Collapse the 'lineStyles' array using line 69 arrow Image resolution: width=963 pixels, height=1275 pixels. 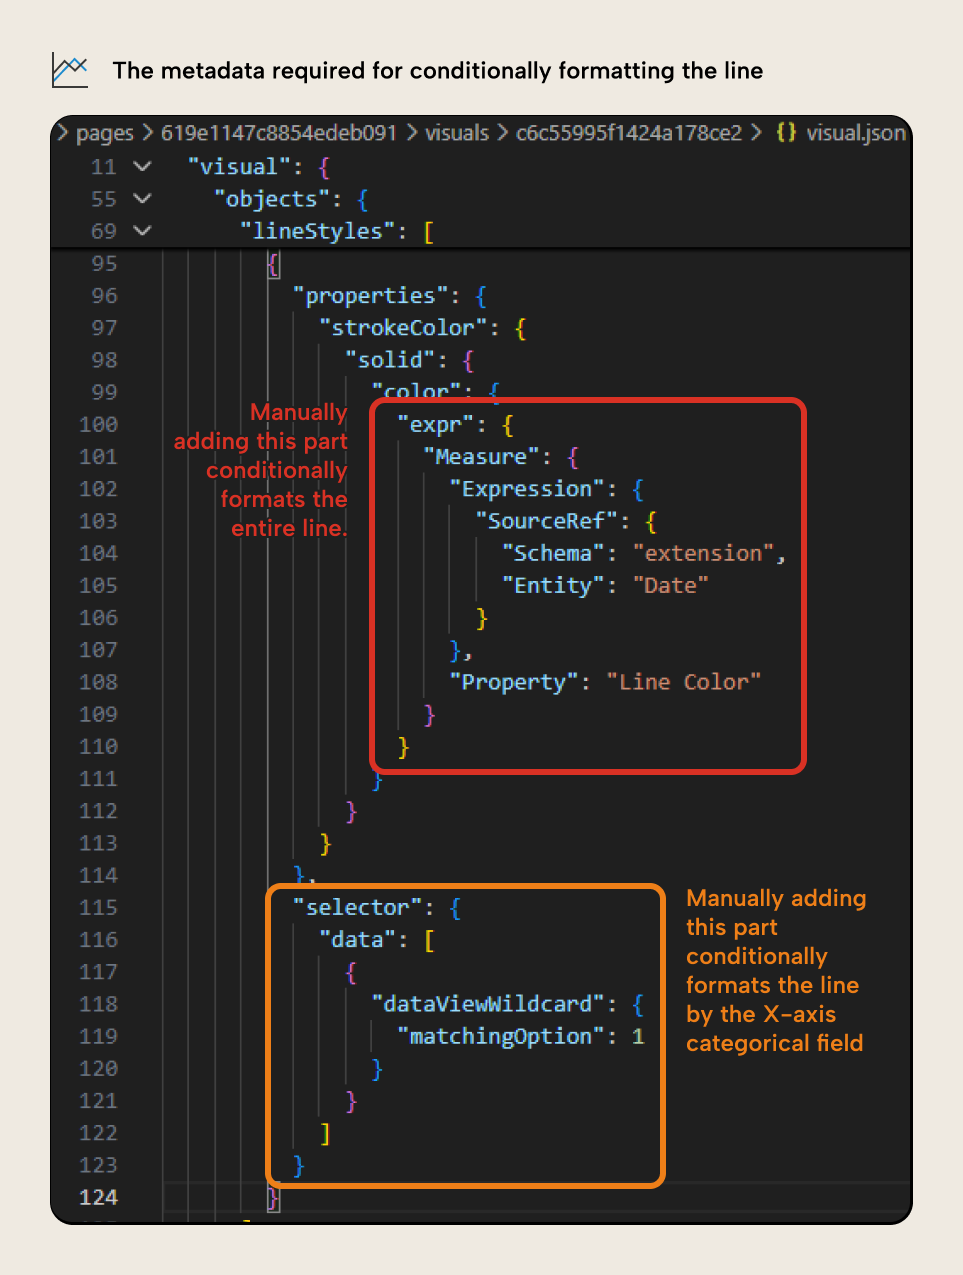pos(142,230)
